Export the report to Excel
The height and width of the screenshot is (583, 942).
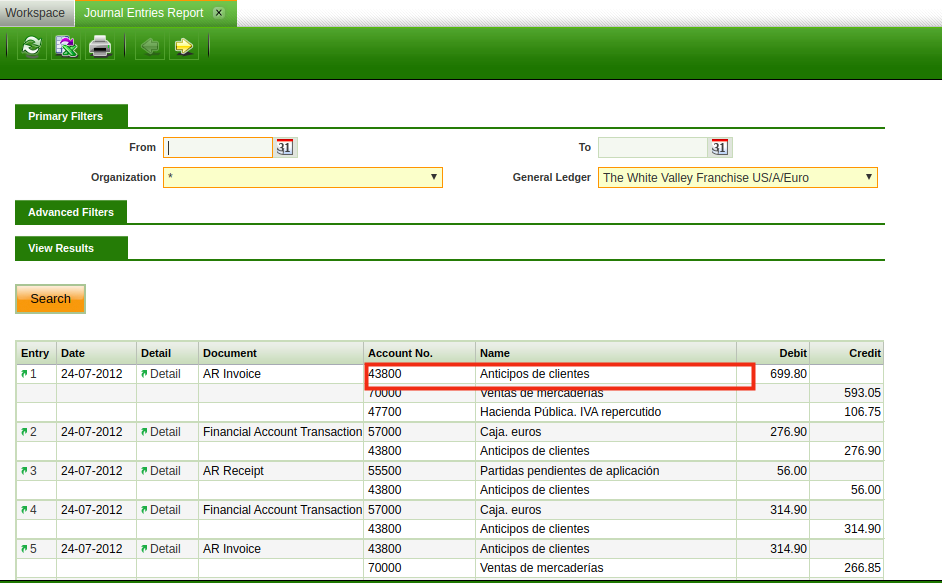66,46
